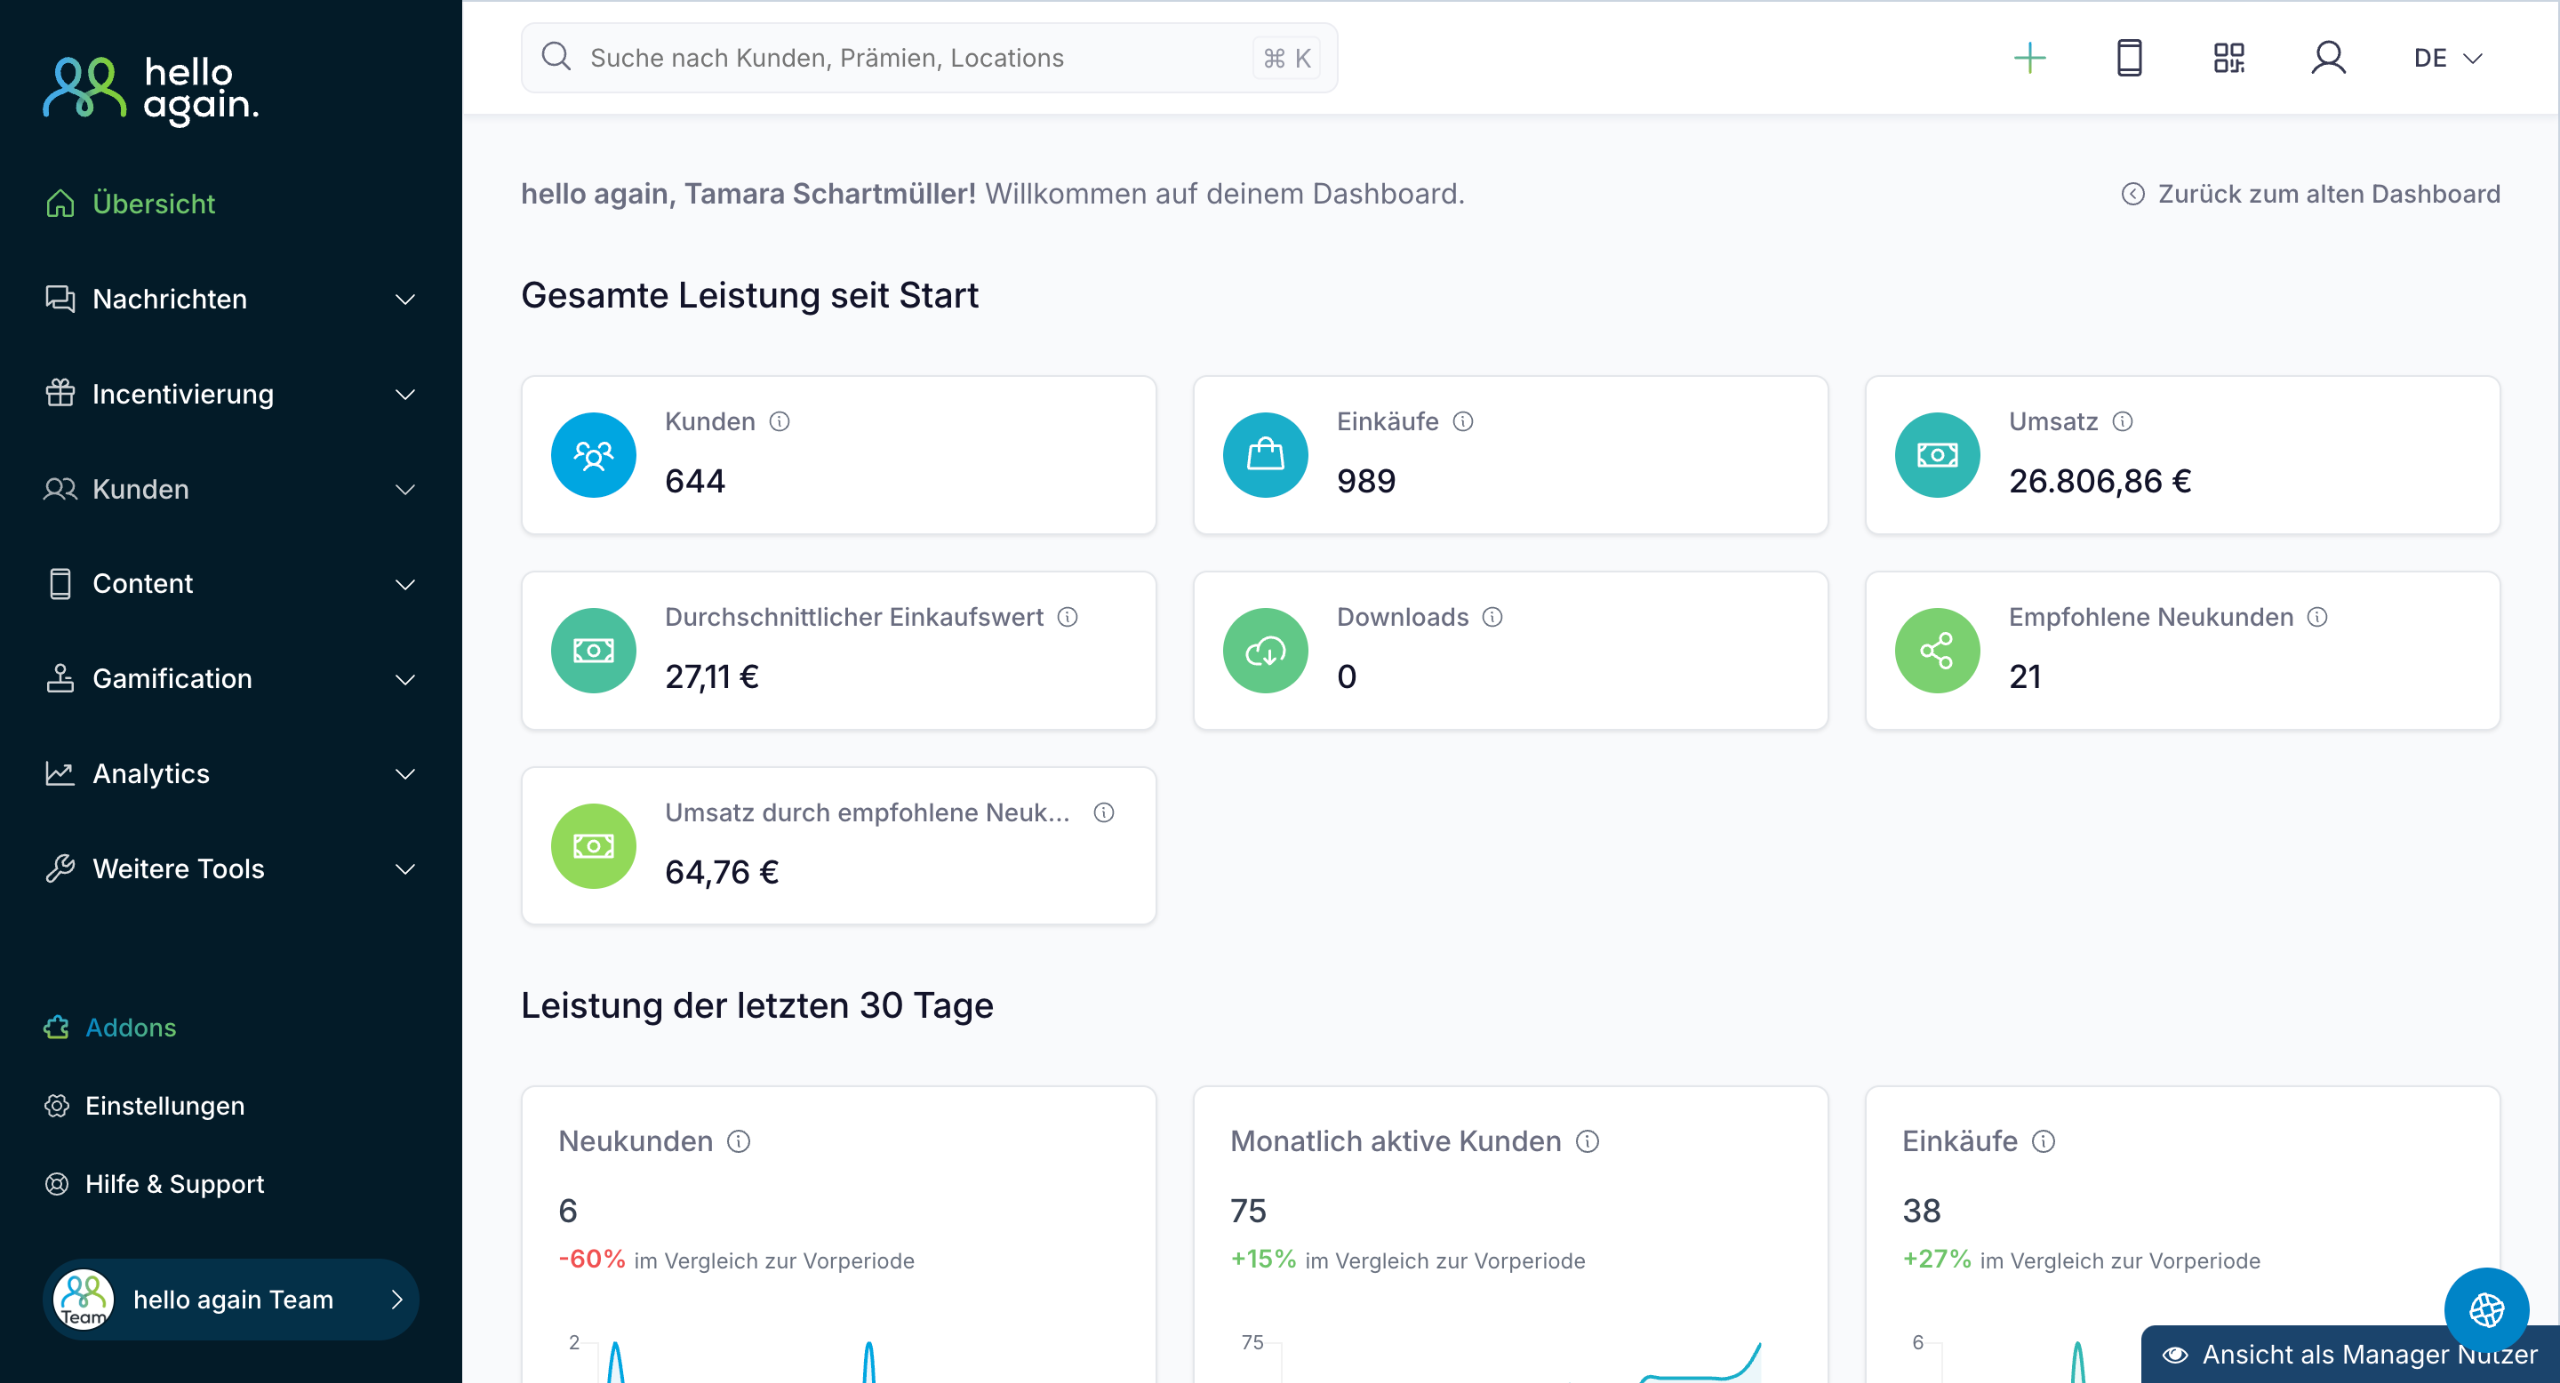Screen dimensions: 2560x1383
Task: Open the QR code scanner icon
Action: (2228, 58)
